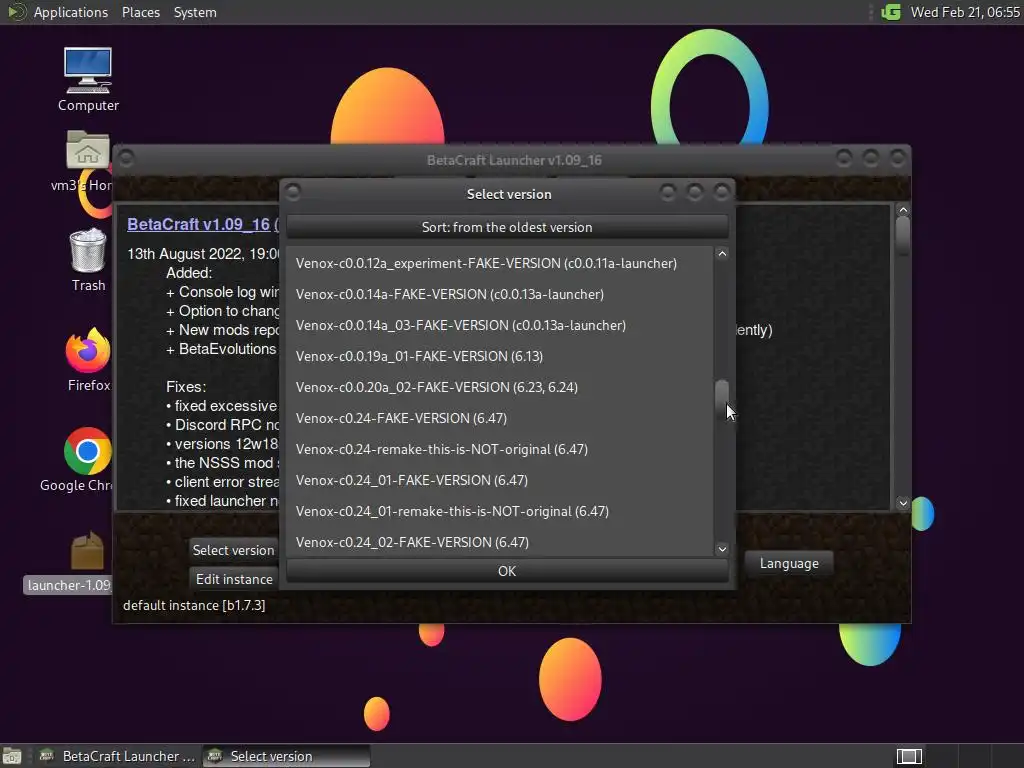Viewport: 1024px width, 768px height.
Task: Click version list scroll down arrow
Action: 722,549
